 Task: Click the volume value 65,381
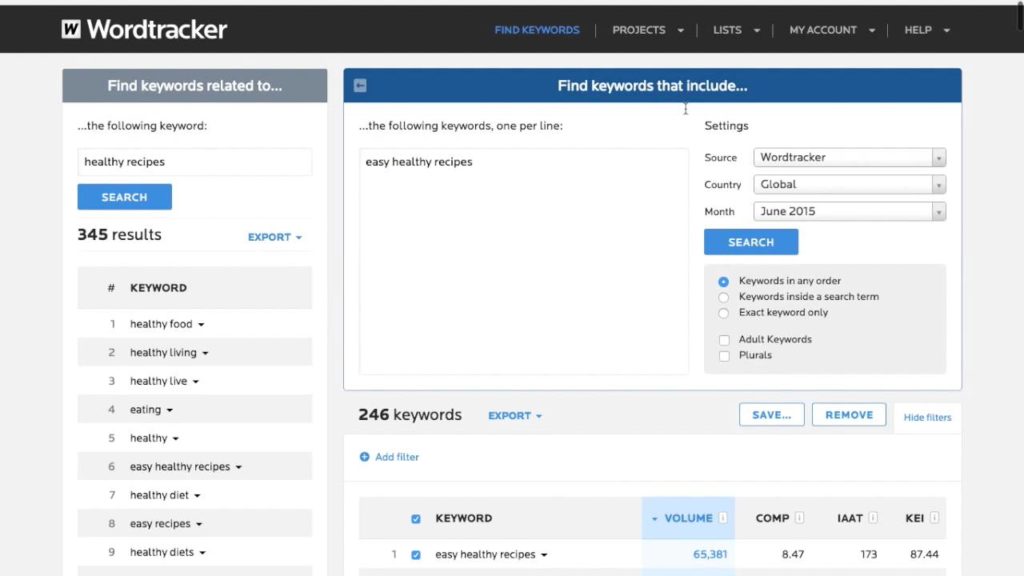point(710,554)
